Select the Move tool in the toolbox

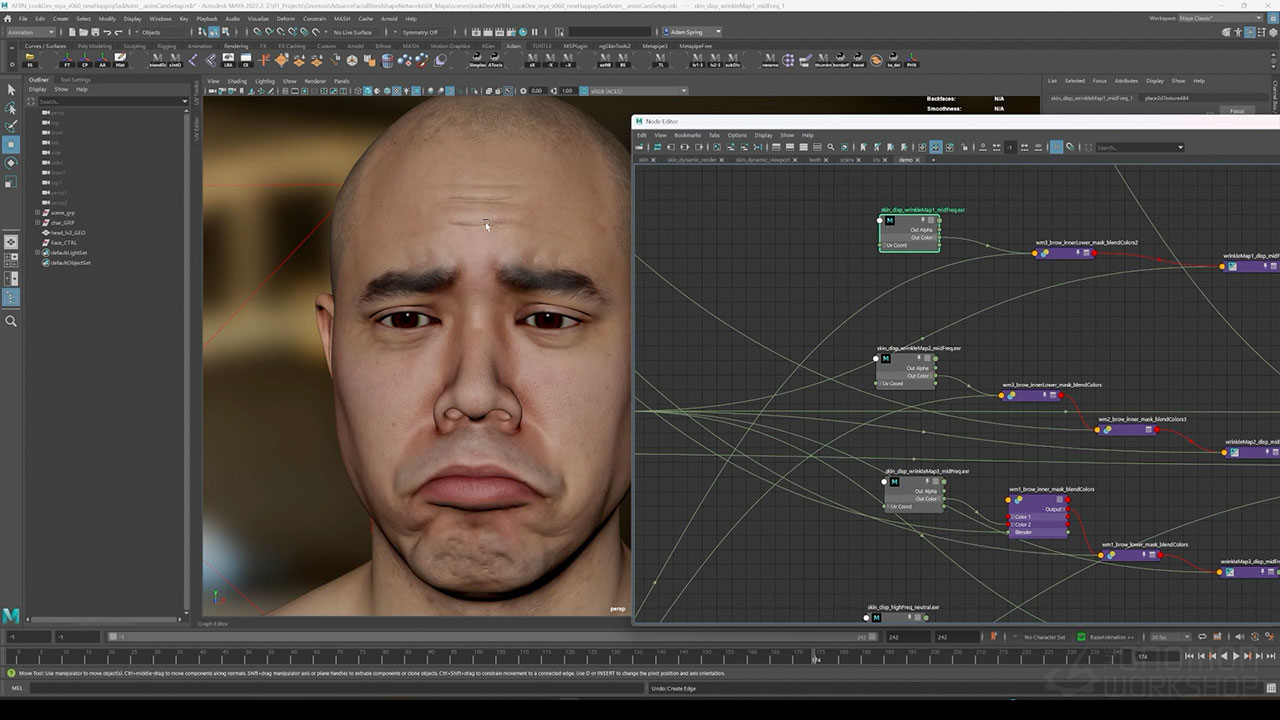point(11,144)
